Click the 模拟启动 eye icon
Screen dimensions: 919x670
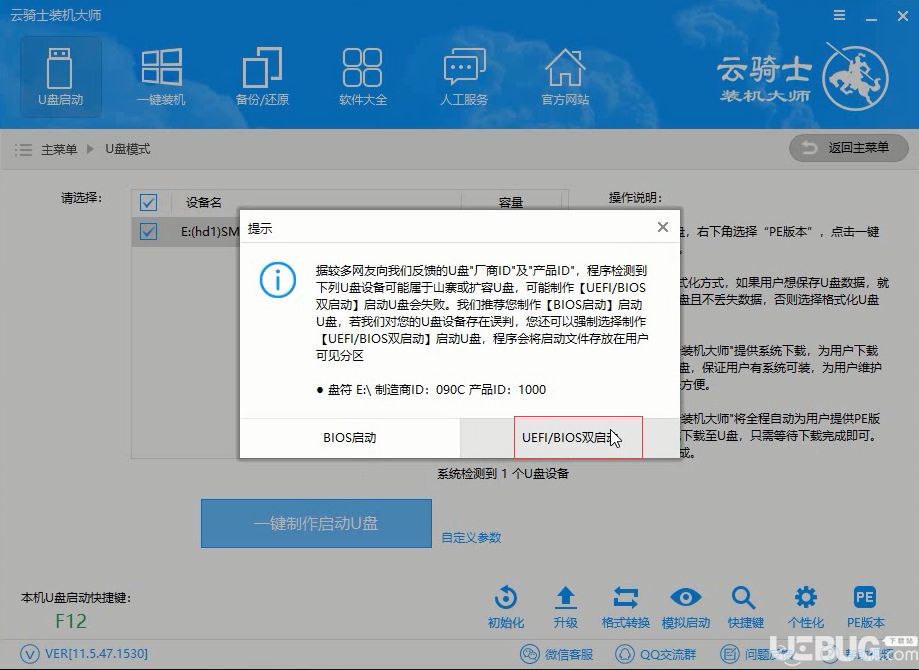pos(685,597)
